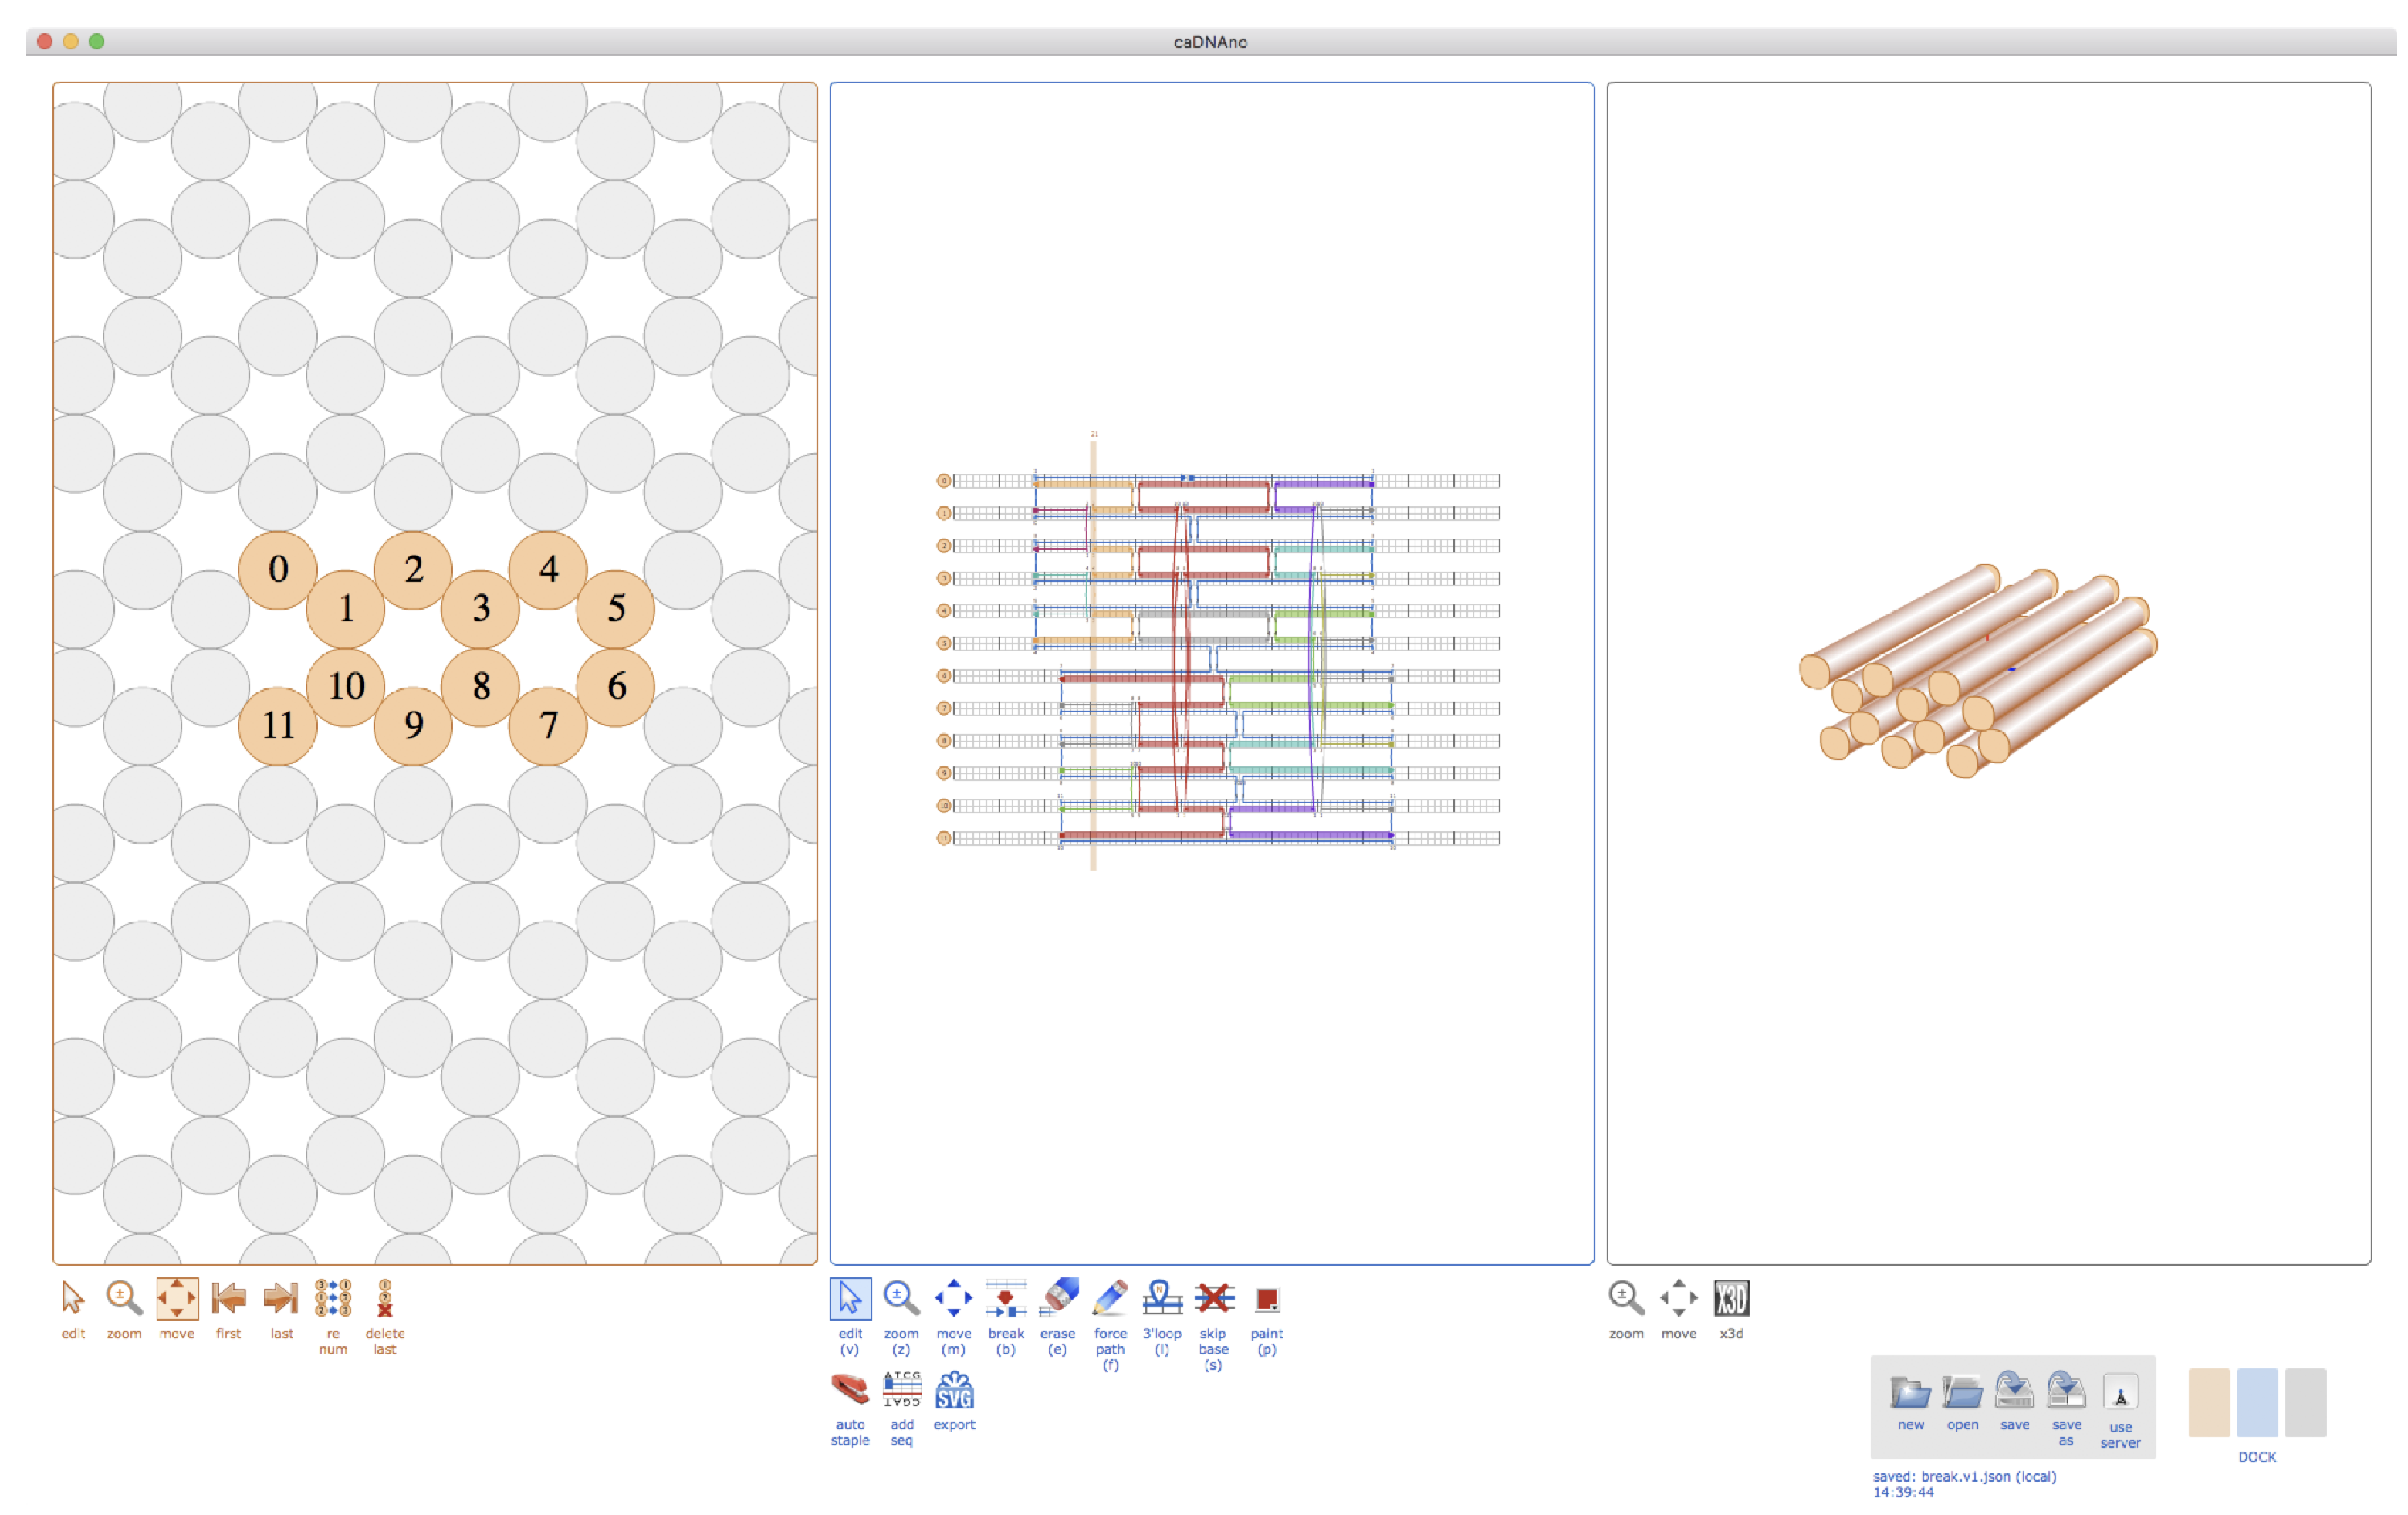Image resolution: width=2408 pixels, height=1515 pixels.
Task: Select the break (b) tool
Action: [1005, 1298]
